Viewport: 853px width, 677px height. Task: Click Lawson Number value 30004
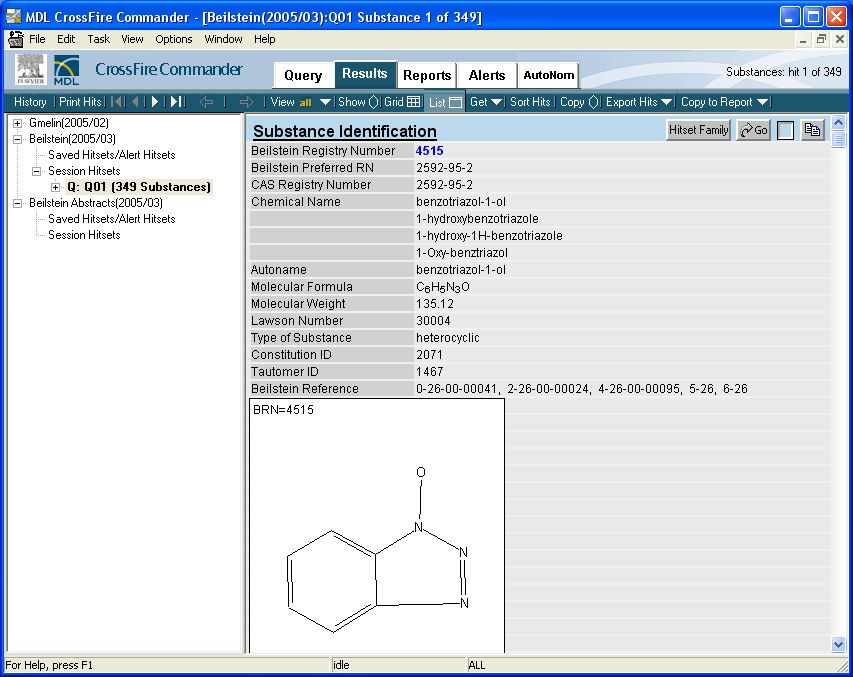point(433,321)
